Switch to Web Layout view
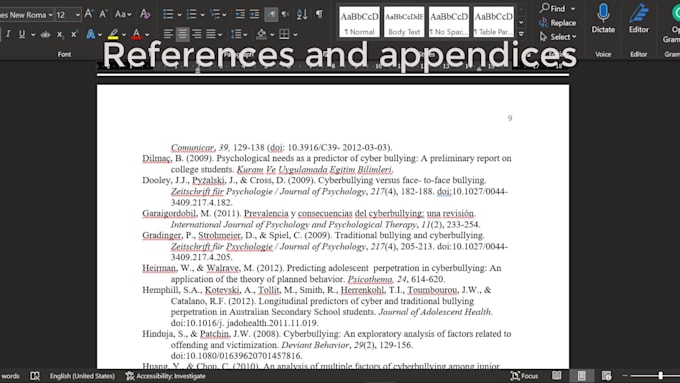 point(606,376)
